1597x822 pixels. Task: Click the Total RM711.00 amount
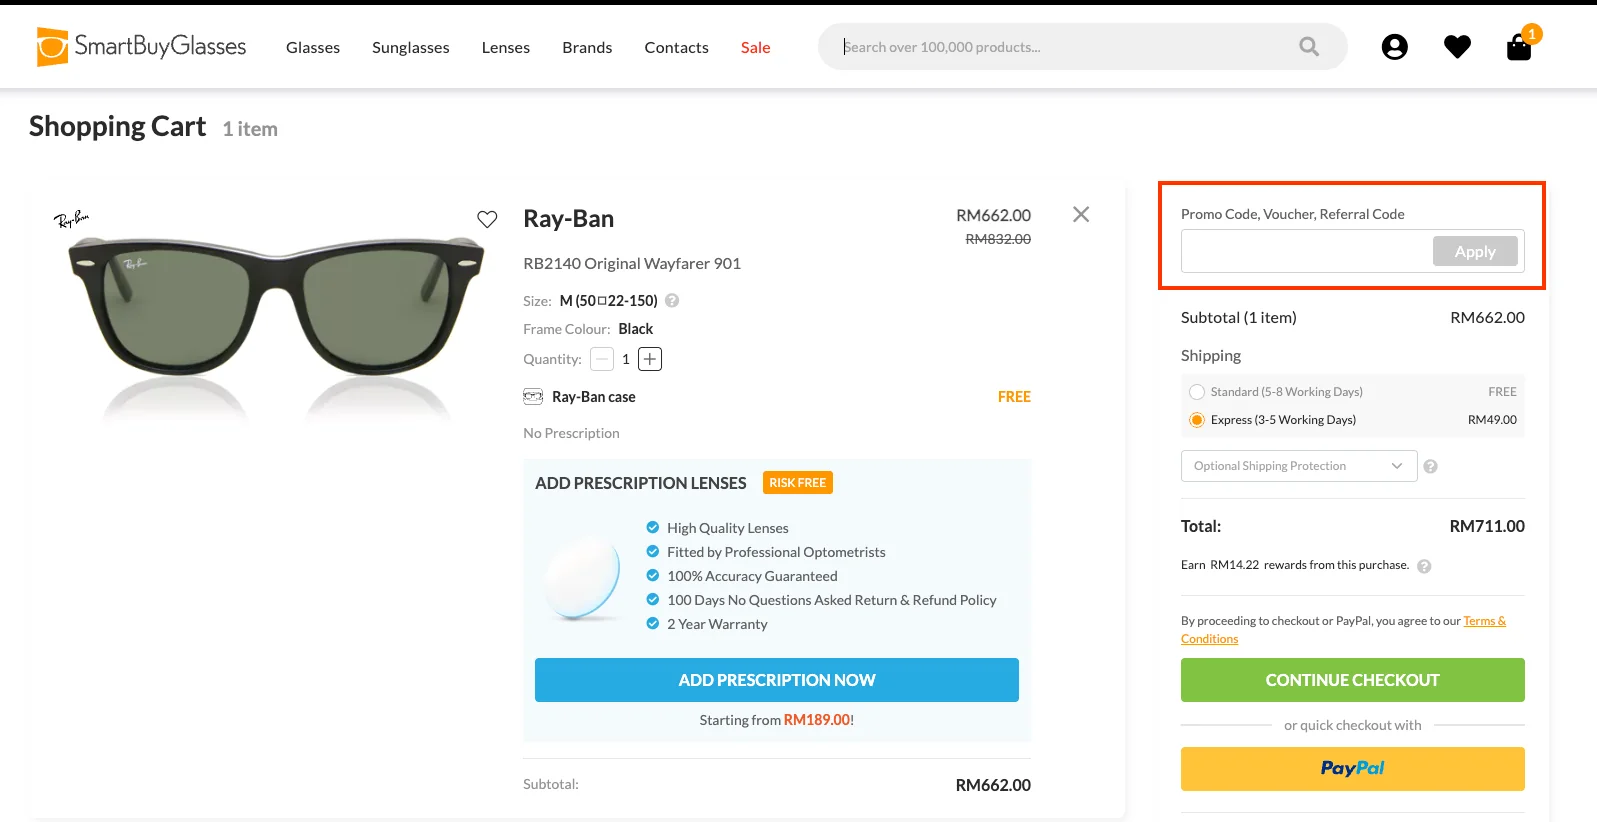1487,526
